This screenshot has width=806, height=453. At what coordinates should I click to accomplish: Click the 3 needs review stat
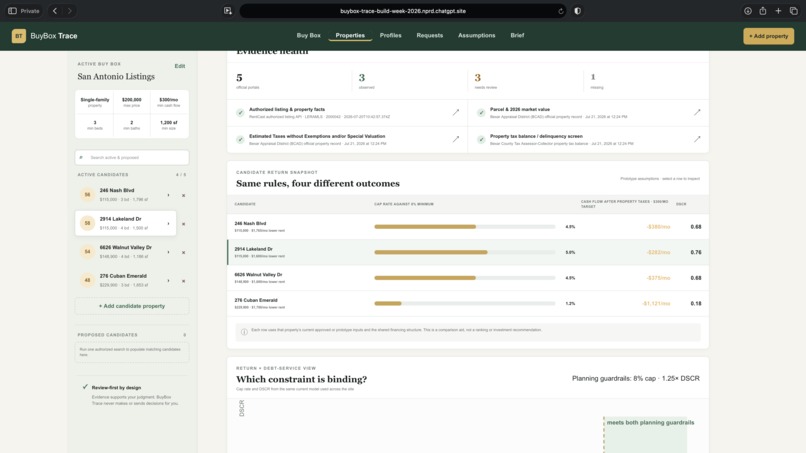tap(485, 81)
